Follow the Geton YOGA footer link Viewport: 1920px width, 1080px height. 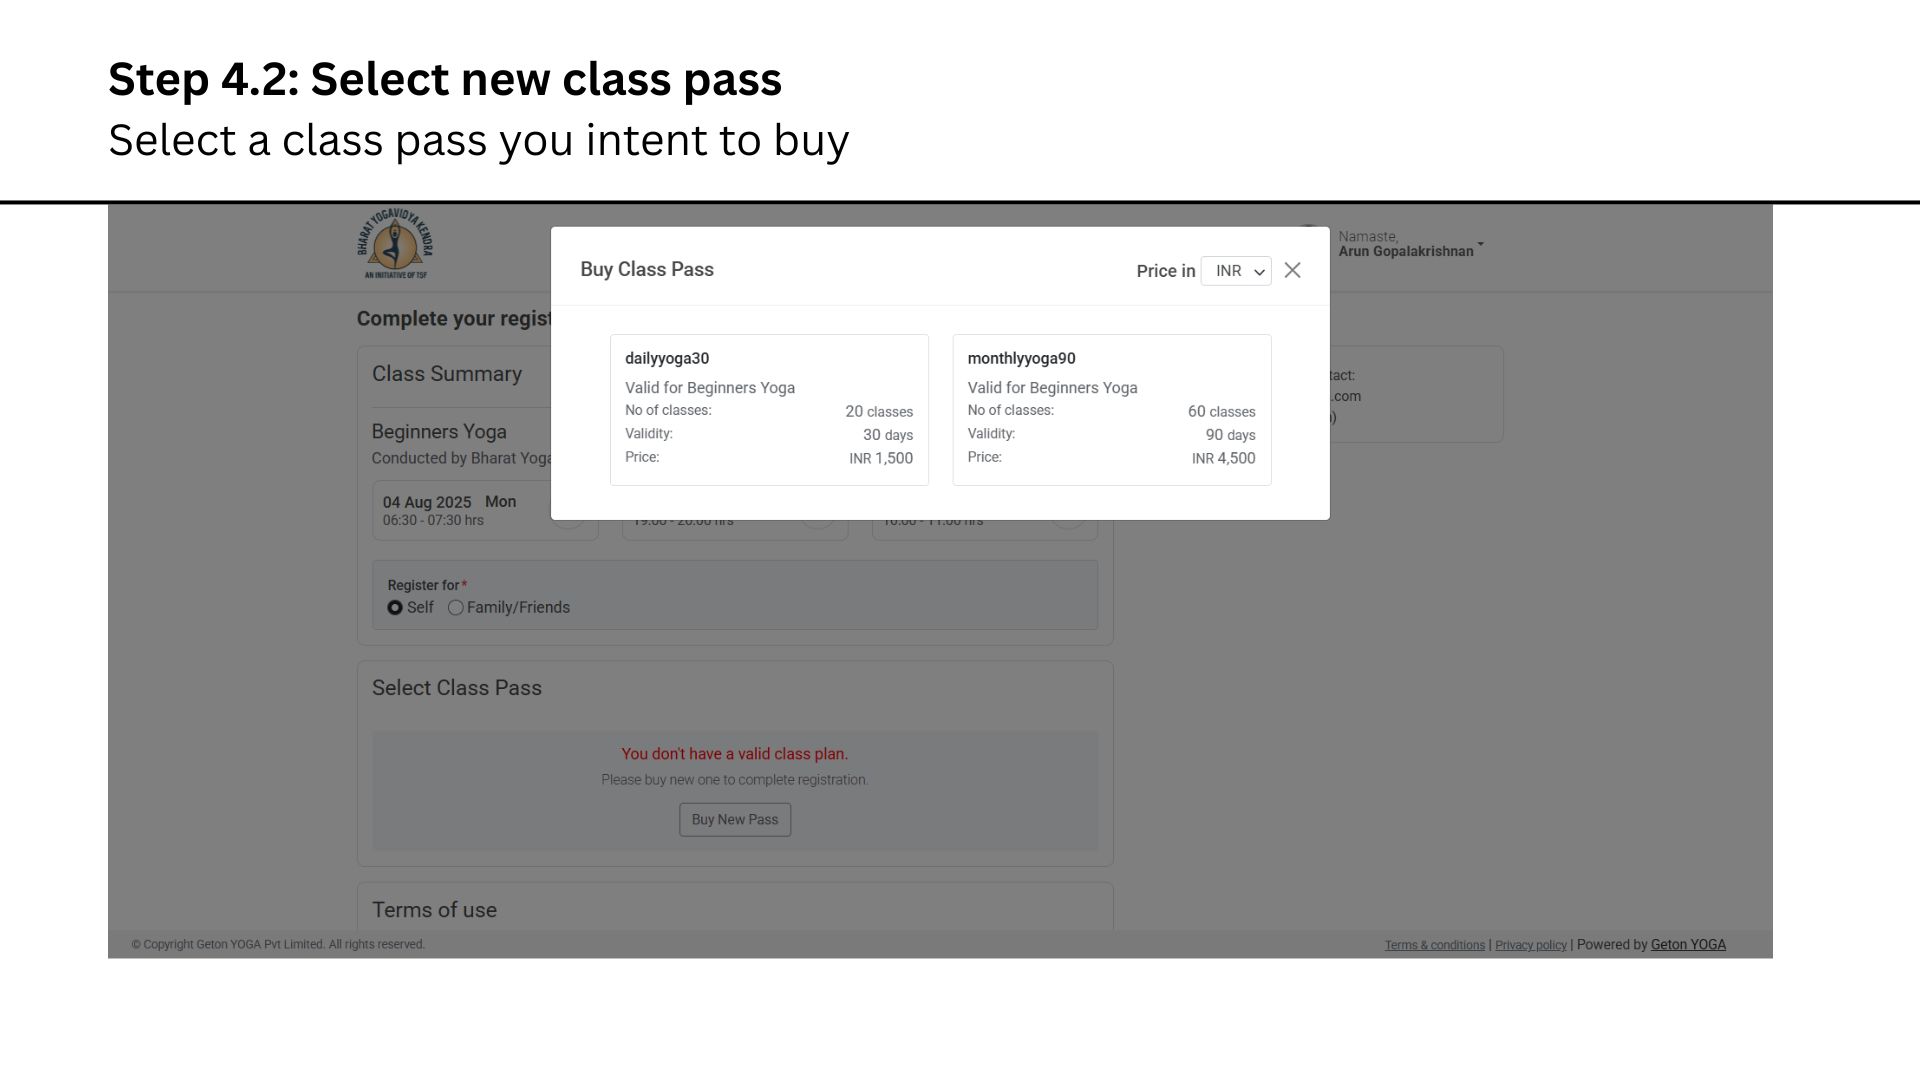tap(1688, 945)
